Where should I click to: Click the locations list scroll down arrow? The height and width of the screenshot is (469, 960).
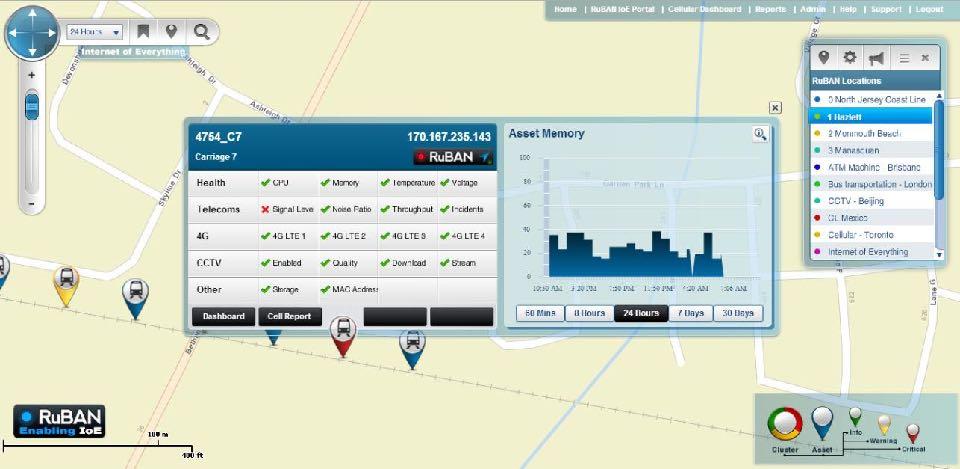(x=940, y=253)
